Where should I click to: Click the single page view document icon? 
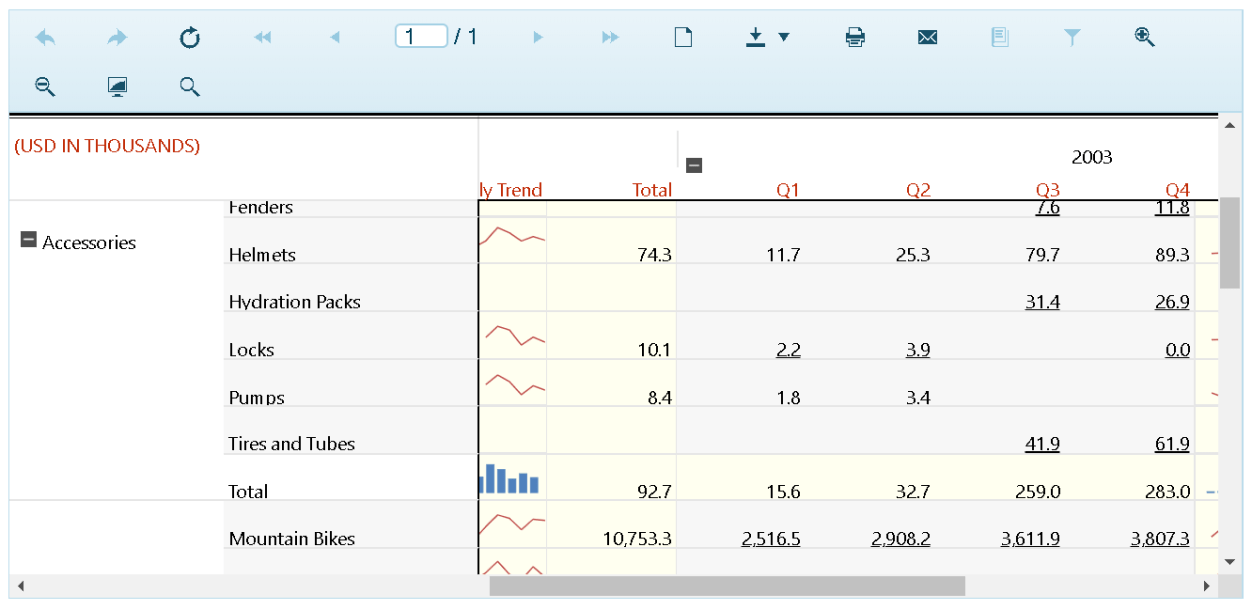[x=683, y=36]
